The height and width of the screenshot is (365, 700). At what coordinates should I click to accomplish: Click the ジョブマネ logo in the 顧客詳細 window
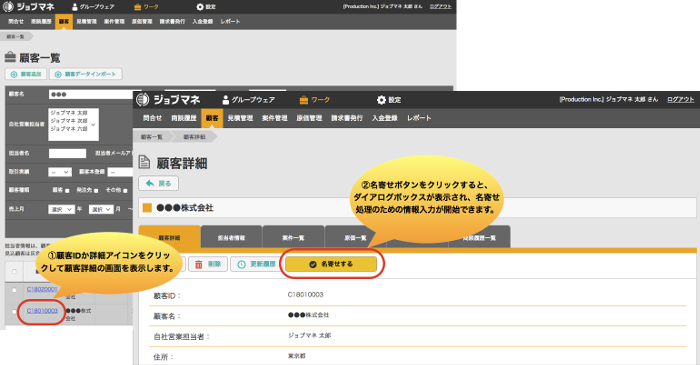click(x=168, y=100)
